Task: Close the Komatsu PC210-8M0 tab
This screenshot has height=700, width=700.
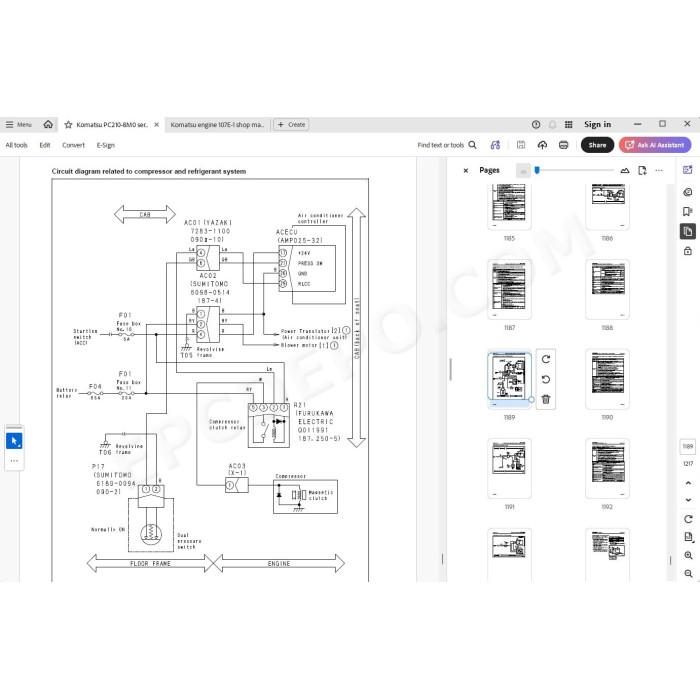Action: tap(157, 125)
